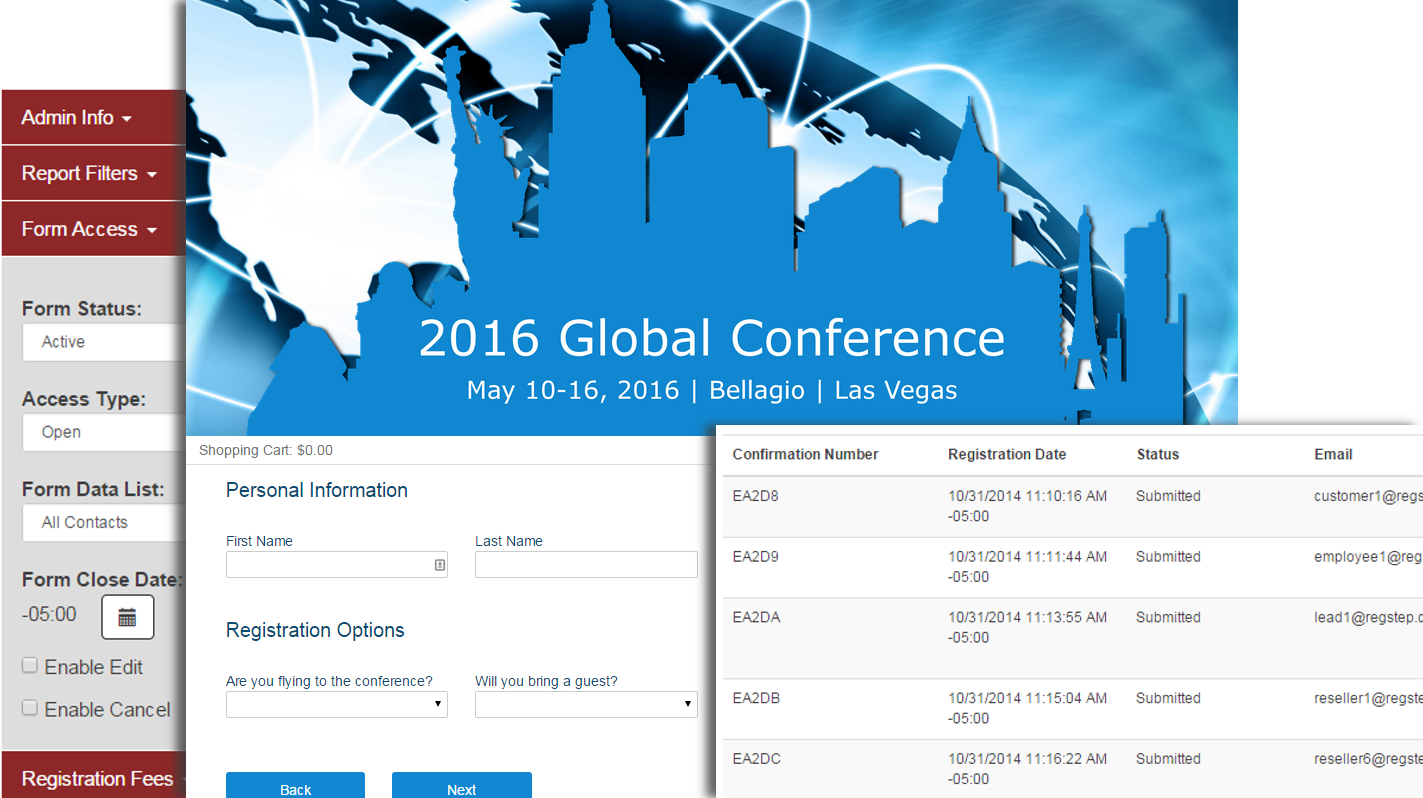Select confirmation number EA2DA
The image size is (1423, 798).
[756, 617]
